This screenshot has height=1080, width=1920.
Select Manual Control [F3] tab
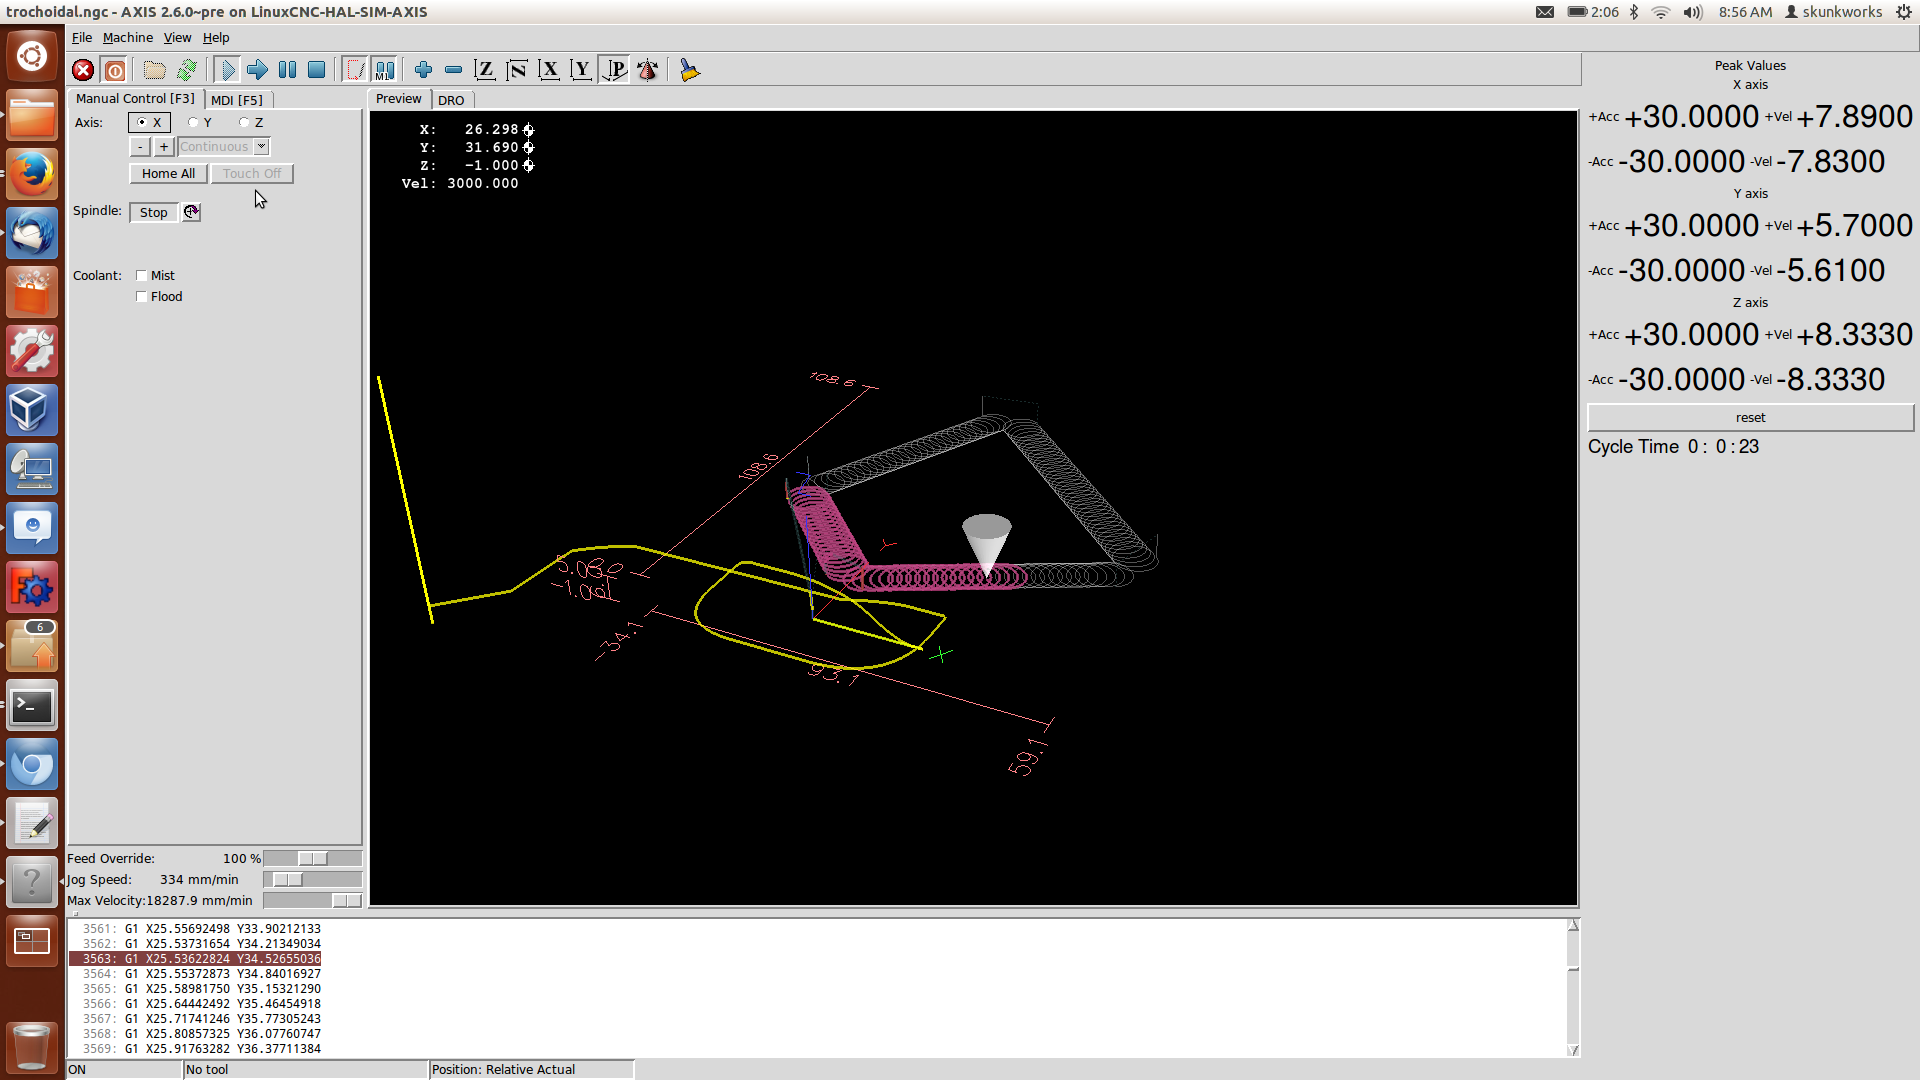pyautogui.click(x=135, y=98)
